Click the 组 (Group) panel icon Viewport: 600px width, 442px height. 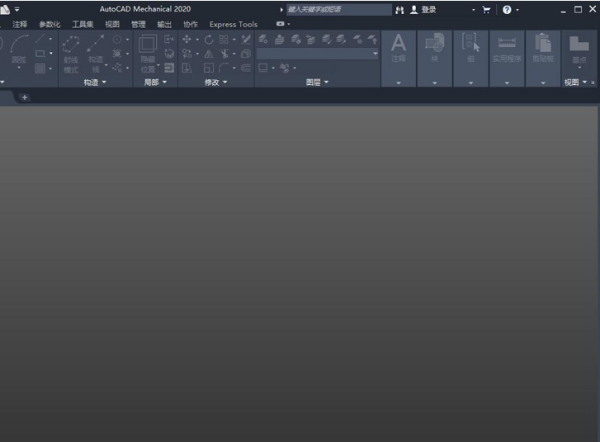(x=470, y=44)
